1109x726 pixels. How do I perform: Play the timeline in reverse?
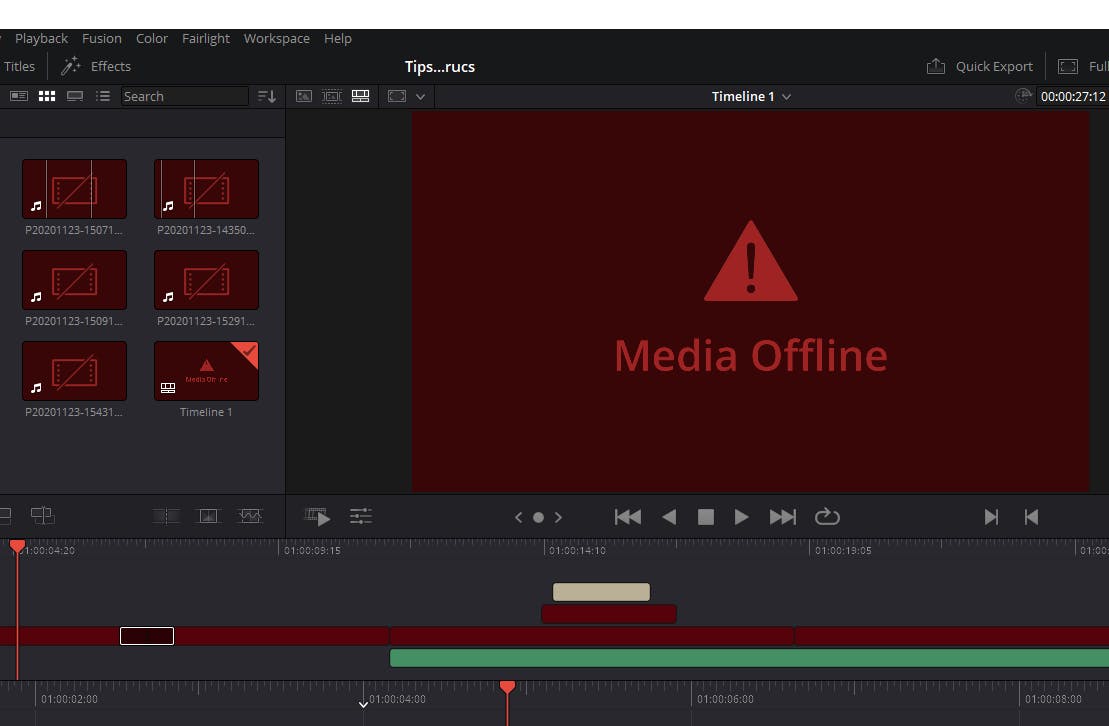coord(669,517)
